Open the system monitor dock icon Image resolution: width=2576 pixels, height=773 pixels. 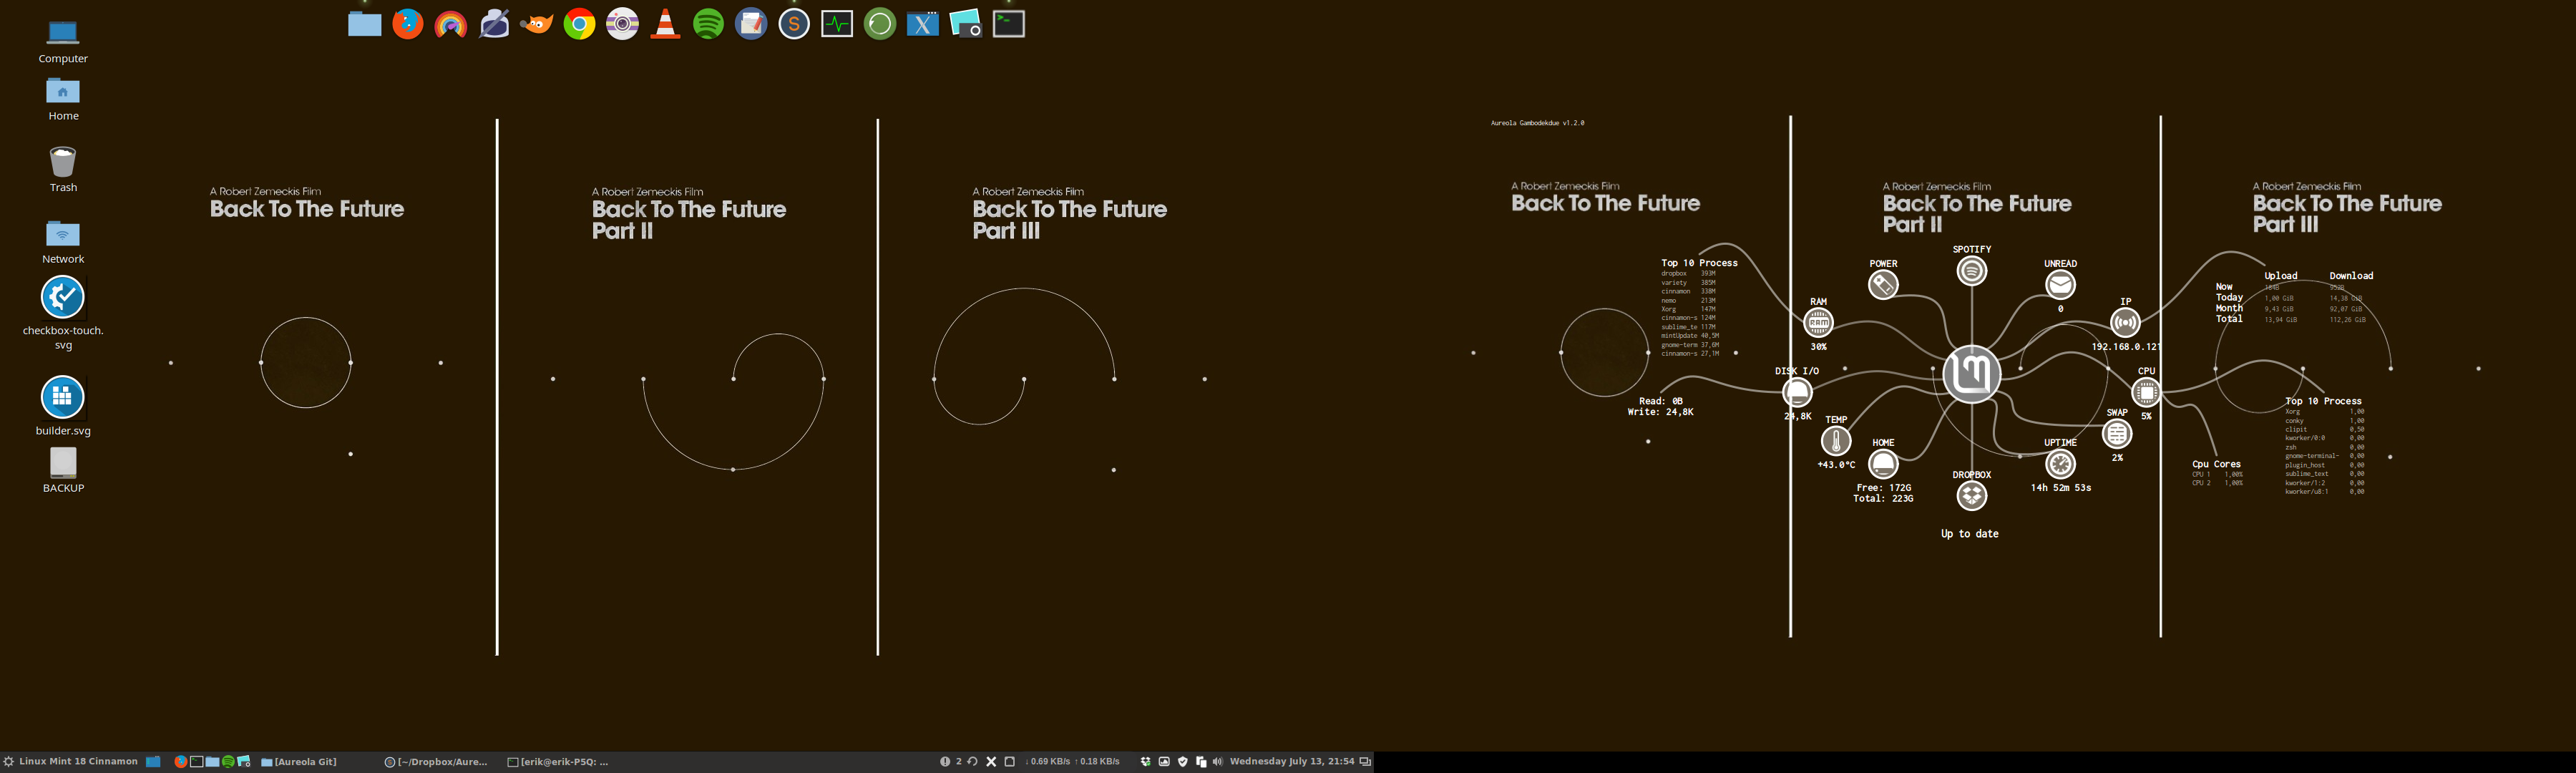(x=837, y=24)
